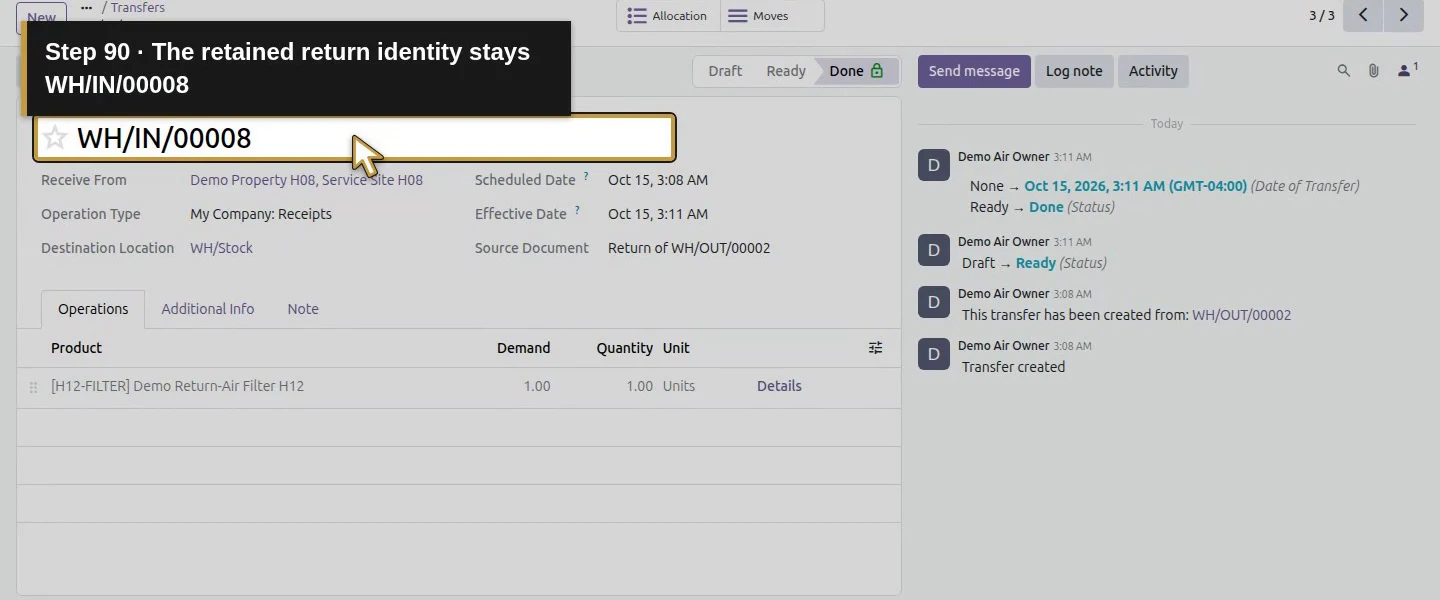
Task: Open Details for Demo Return-Air Filter H12
Action: tap(779, 386)
